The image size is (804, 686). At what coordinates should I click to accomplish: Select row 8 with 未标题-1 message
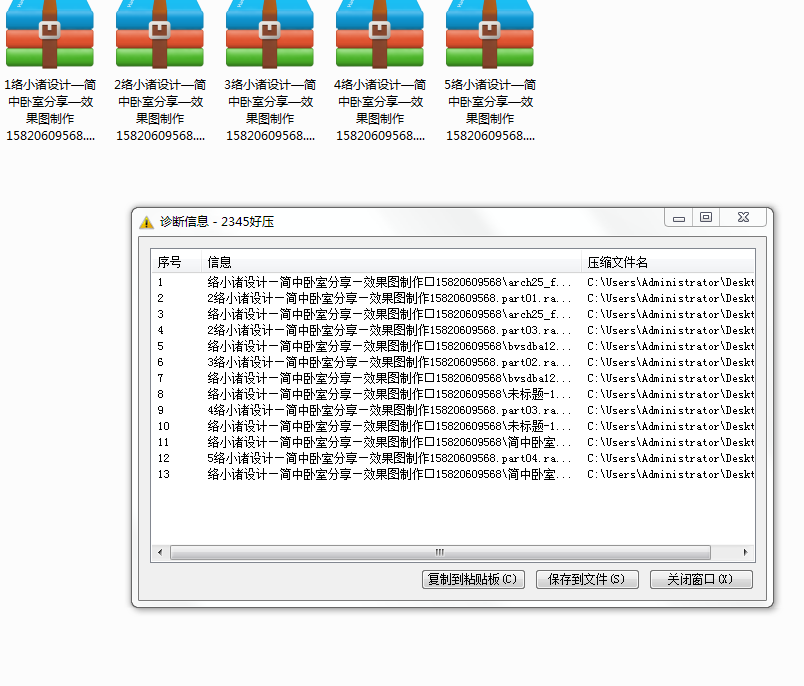(x=453, y=394)
